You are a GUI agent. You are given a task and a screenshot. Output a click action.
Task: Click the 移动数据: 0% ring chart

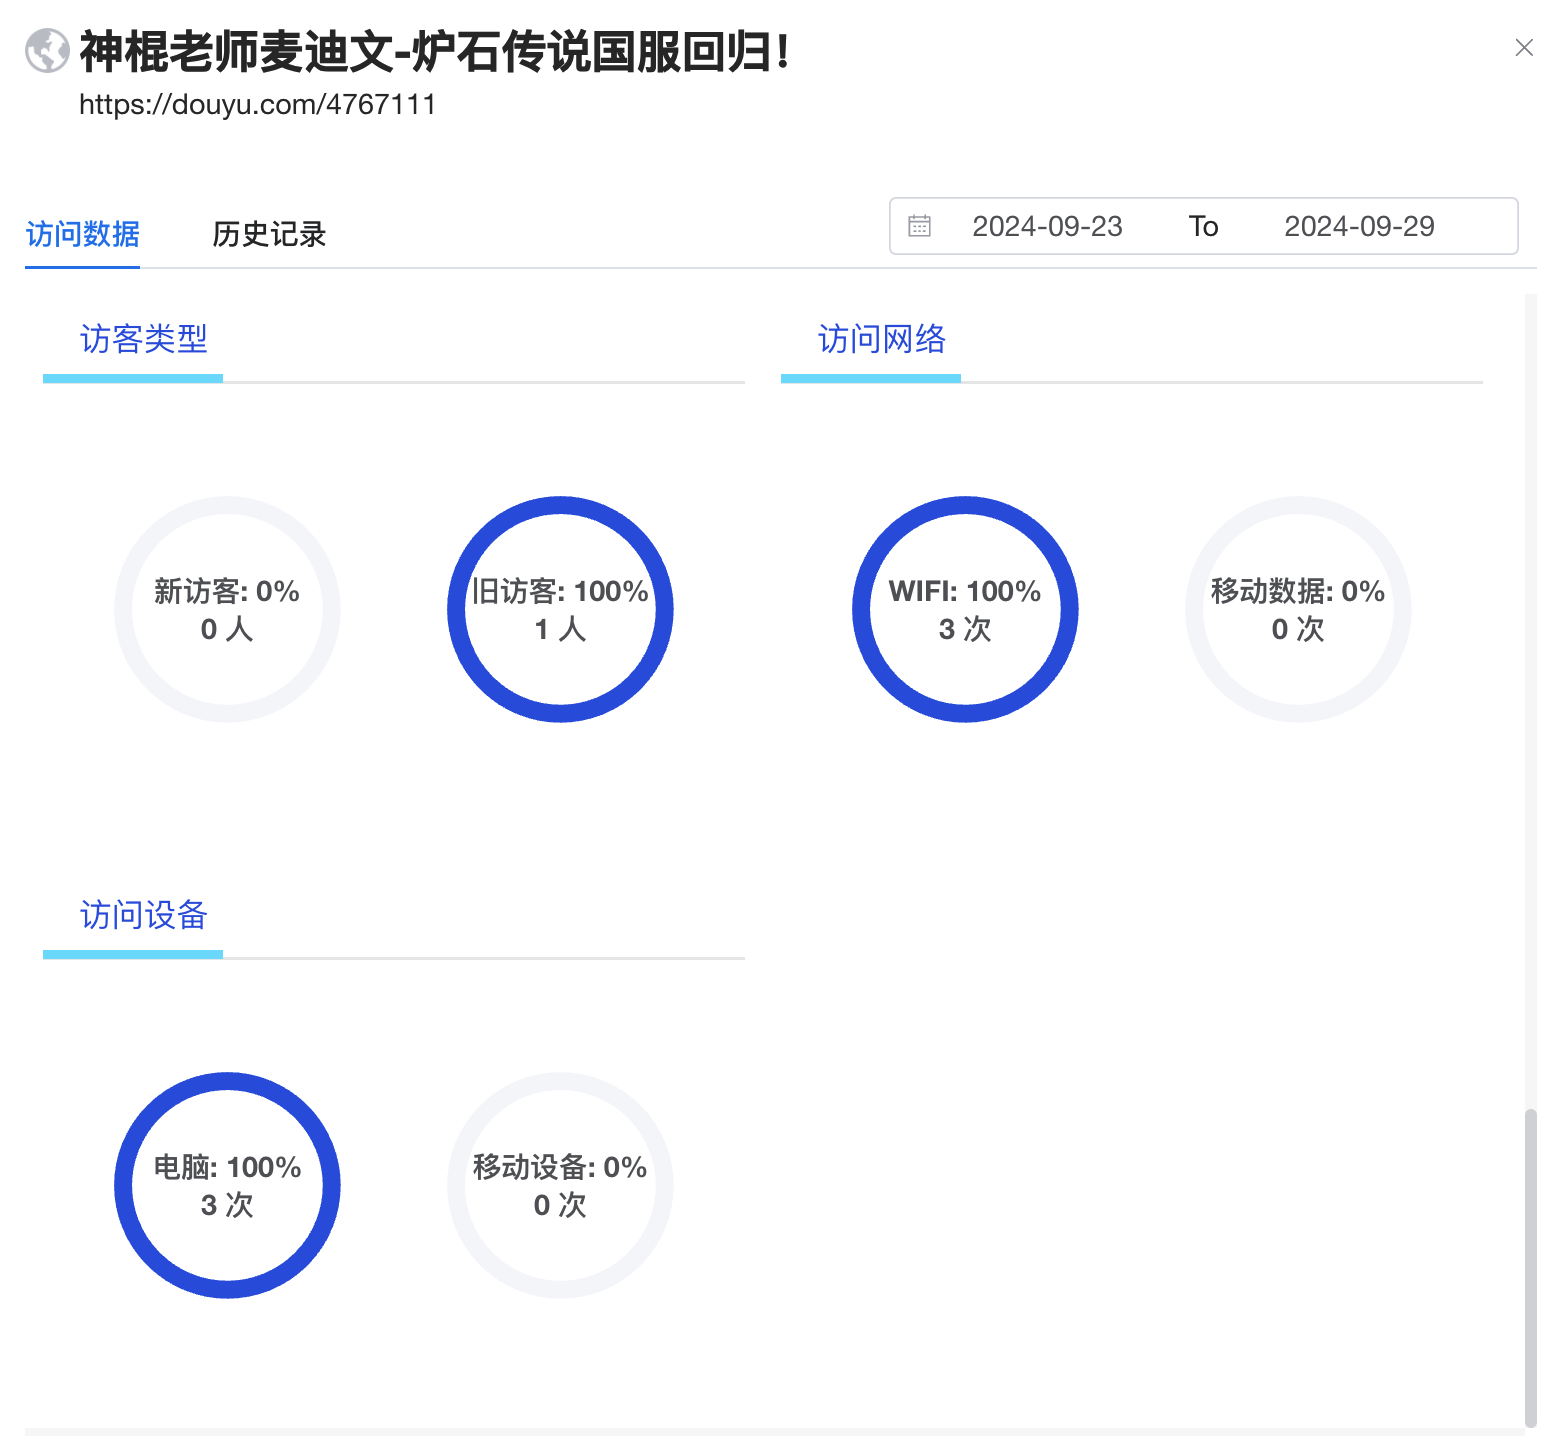pyautogui.click(x=1298, y=609)
